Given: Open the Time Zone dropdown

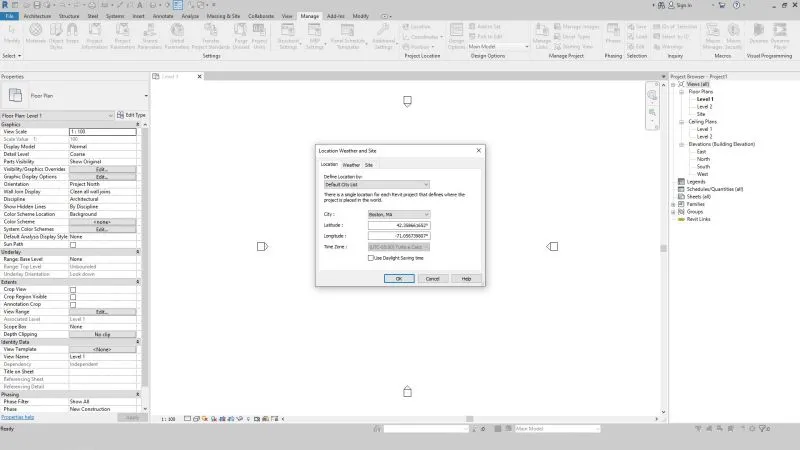Looking at the screenshot, I should pos(399,247).
